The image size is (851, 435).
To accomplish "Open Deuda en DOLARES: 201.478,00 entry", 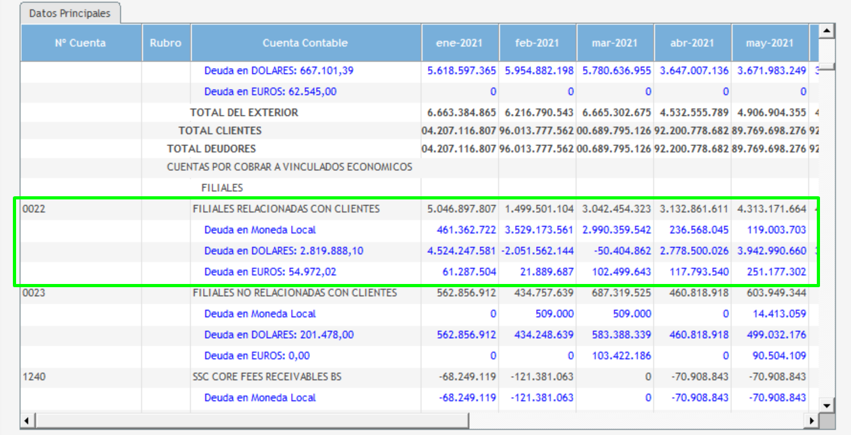I will point(278,335).
